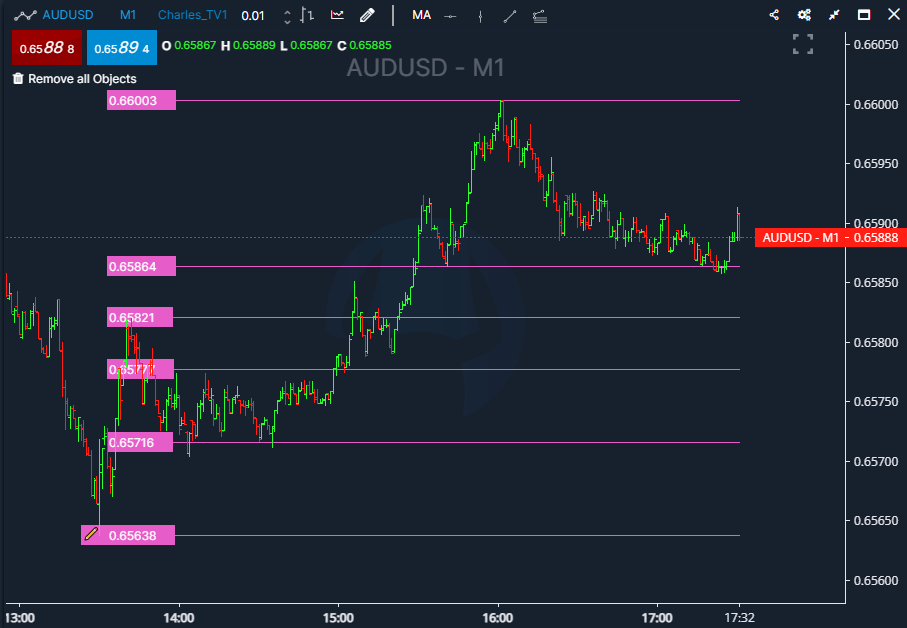
Task: Select the Fibonacci levels tool
Action: click(x=540, y=16)
